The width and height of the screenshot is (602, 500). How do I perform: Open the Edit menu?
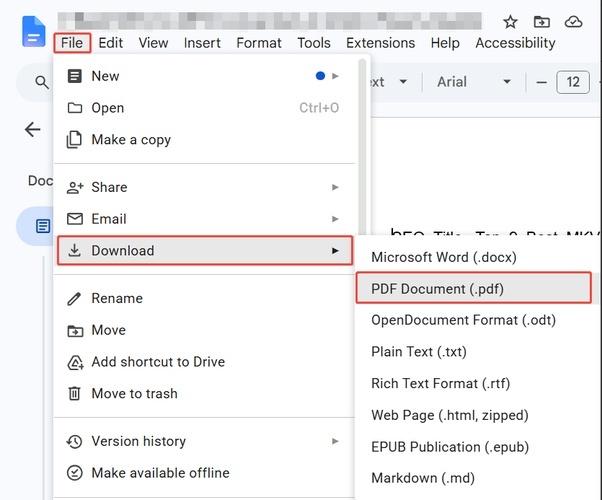tap(111, 43)
